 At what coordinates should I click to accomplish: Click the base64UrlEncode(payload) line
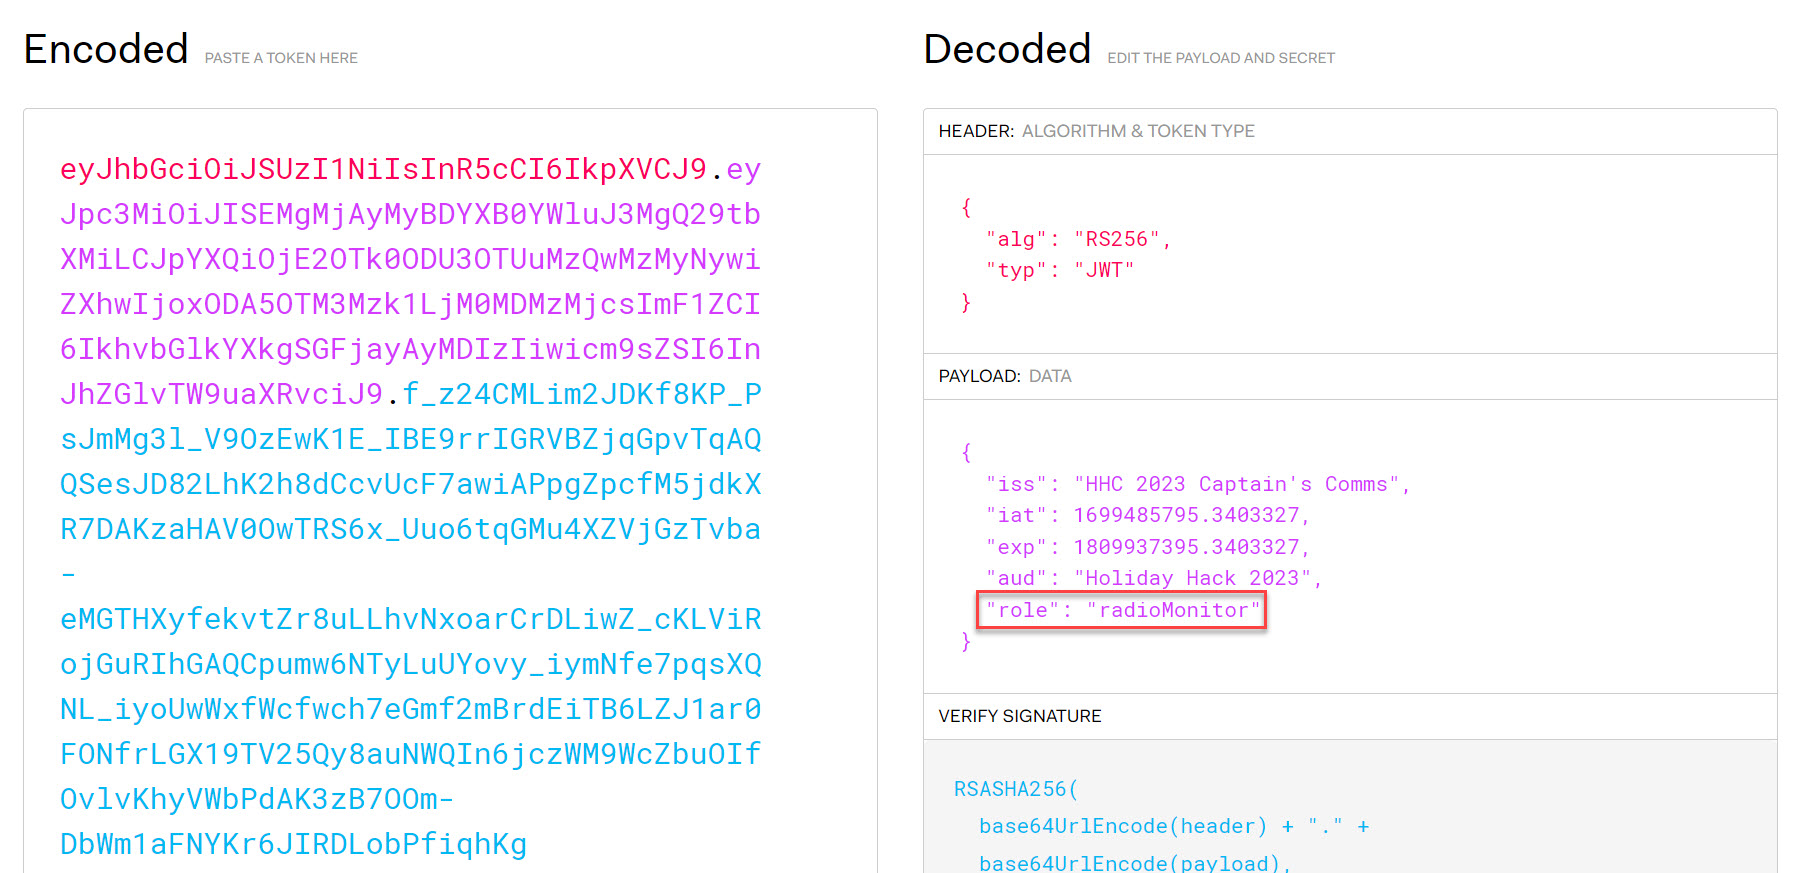pyautogui.click(x=1135, y=863)
